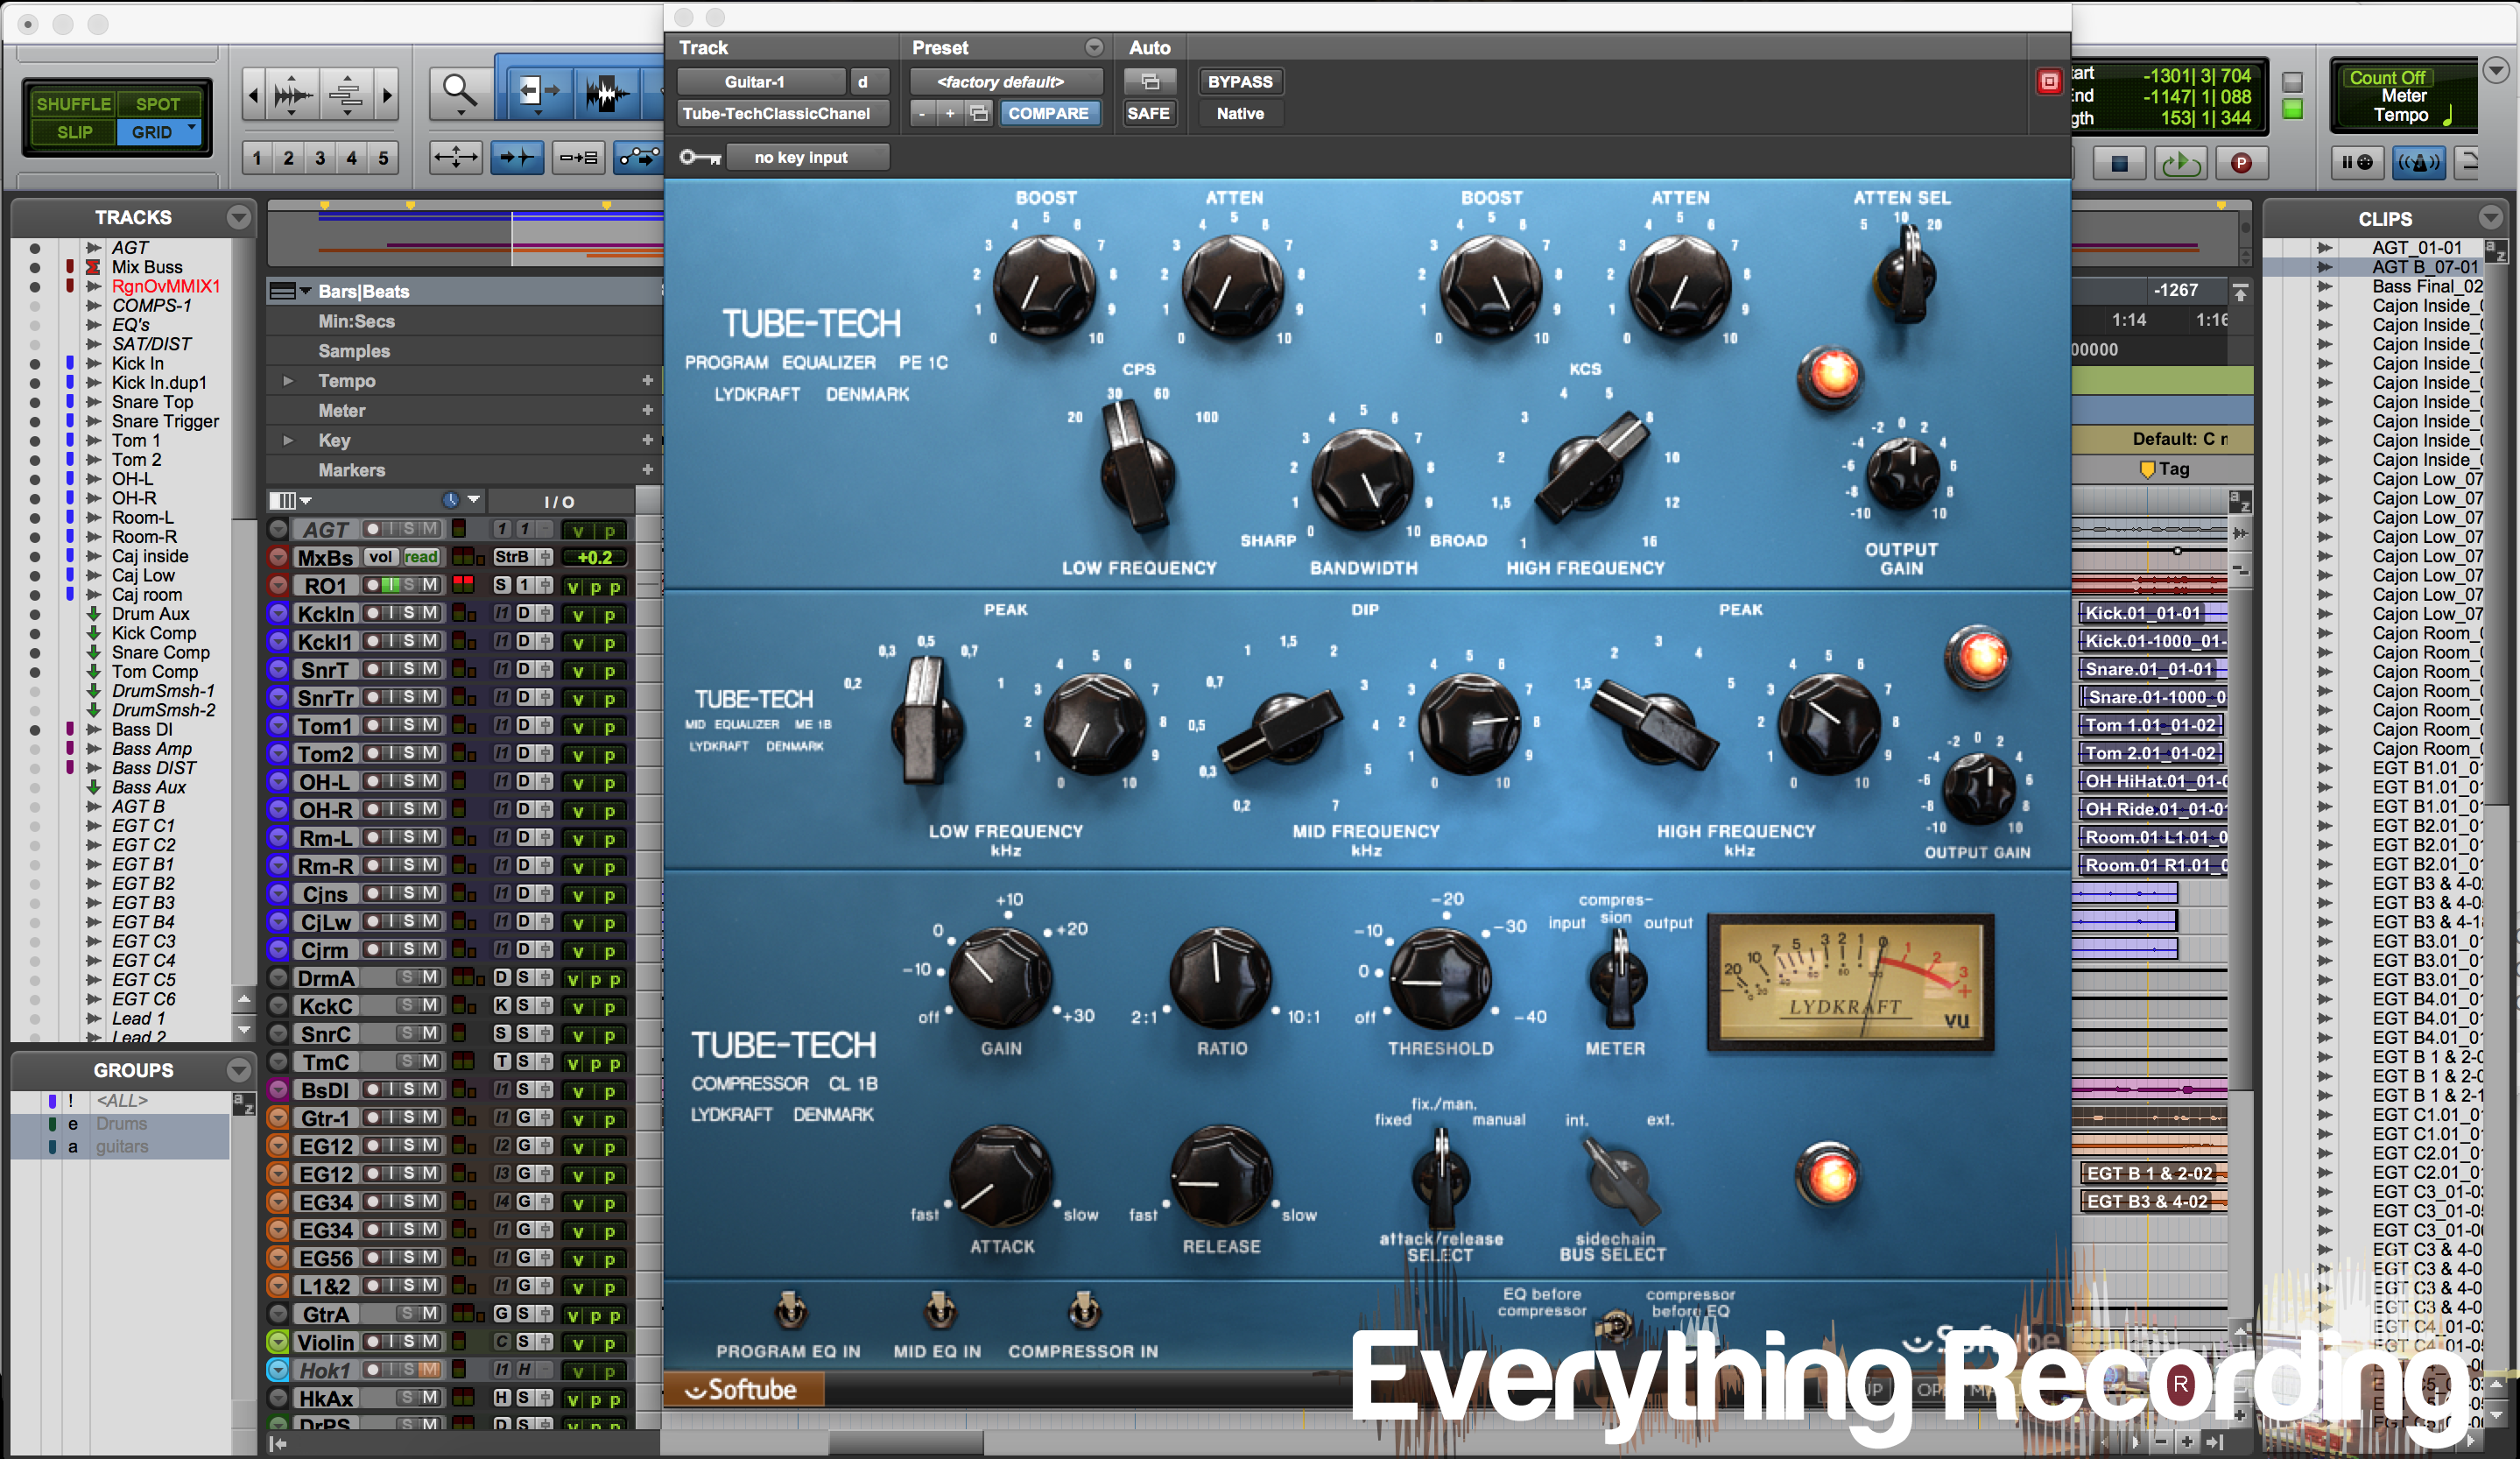Click the CLIPS panel header
2520x1459 pixels.
[2388, 218]
